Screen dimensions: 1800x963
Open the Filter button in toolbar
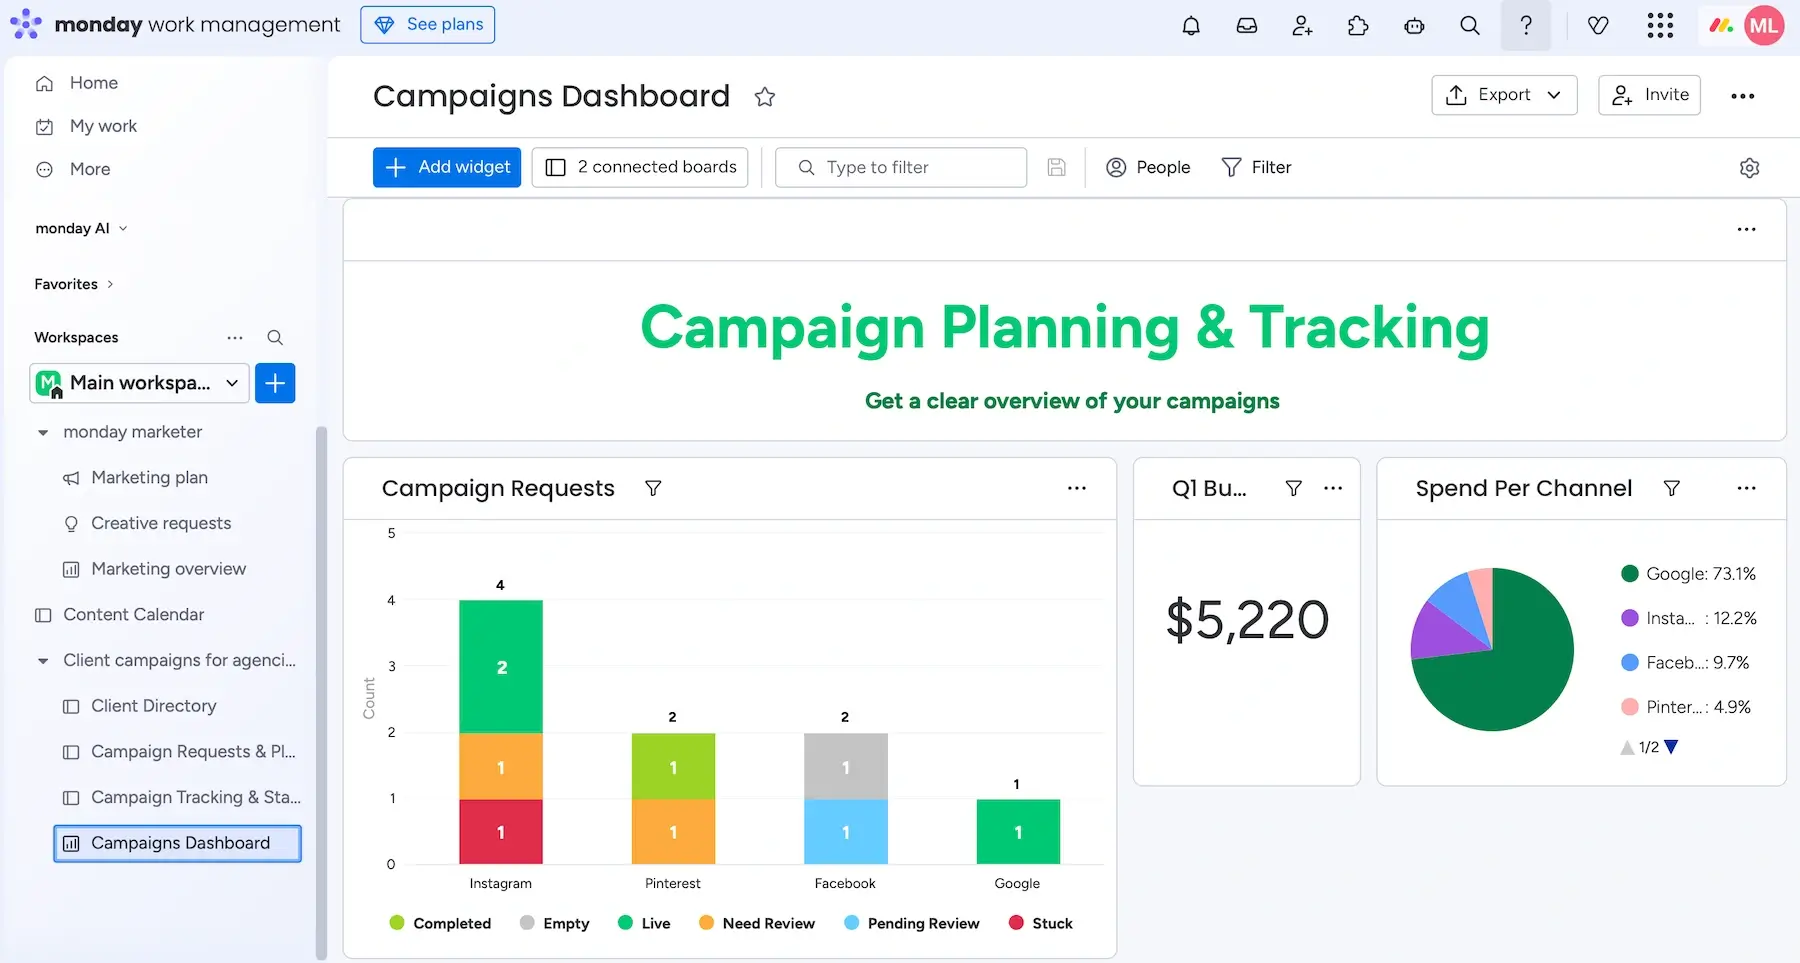click(1257, 167)
